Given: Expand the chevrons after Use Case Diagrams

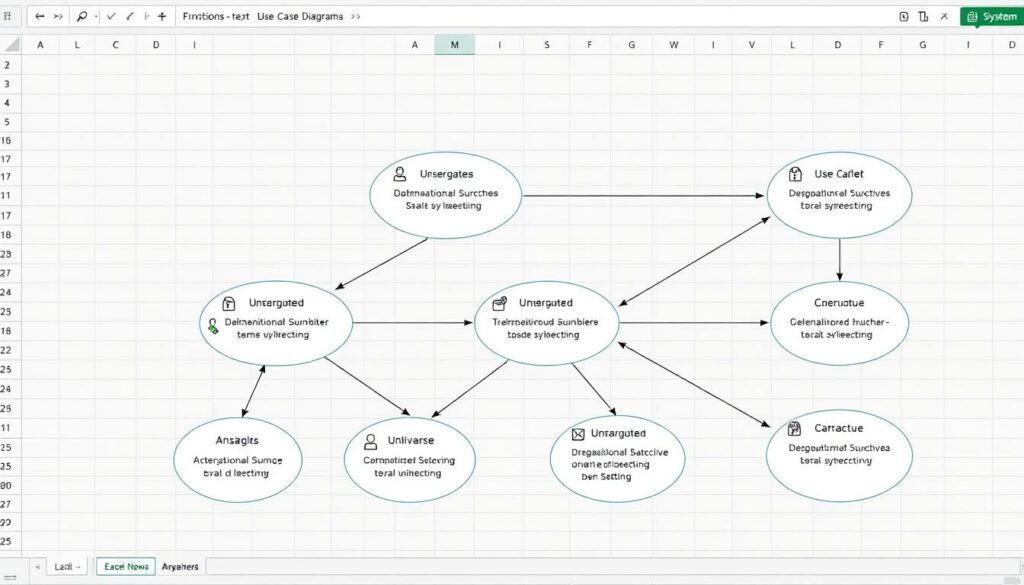Looking at the screenshot, I should click(355, 16).
